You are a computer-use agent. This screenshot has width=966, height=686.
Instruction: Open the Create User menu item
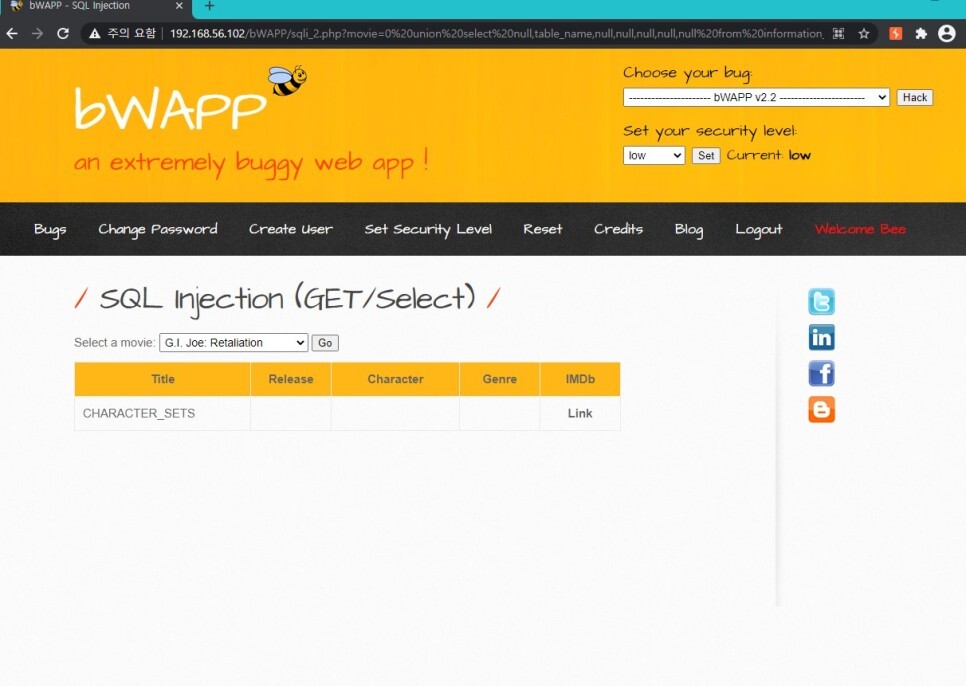click(x=291, y=229)
